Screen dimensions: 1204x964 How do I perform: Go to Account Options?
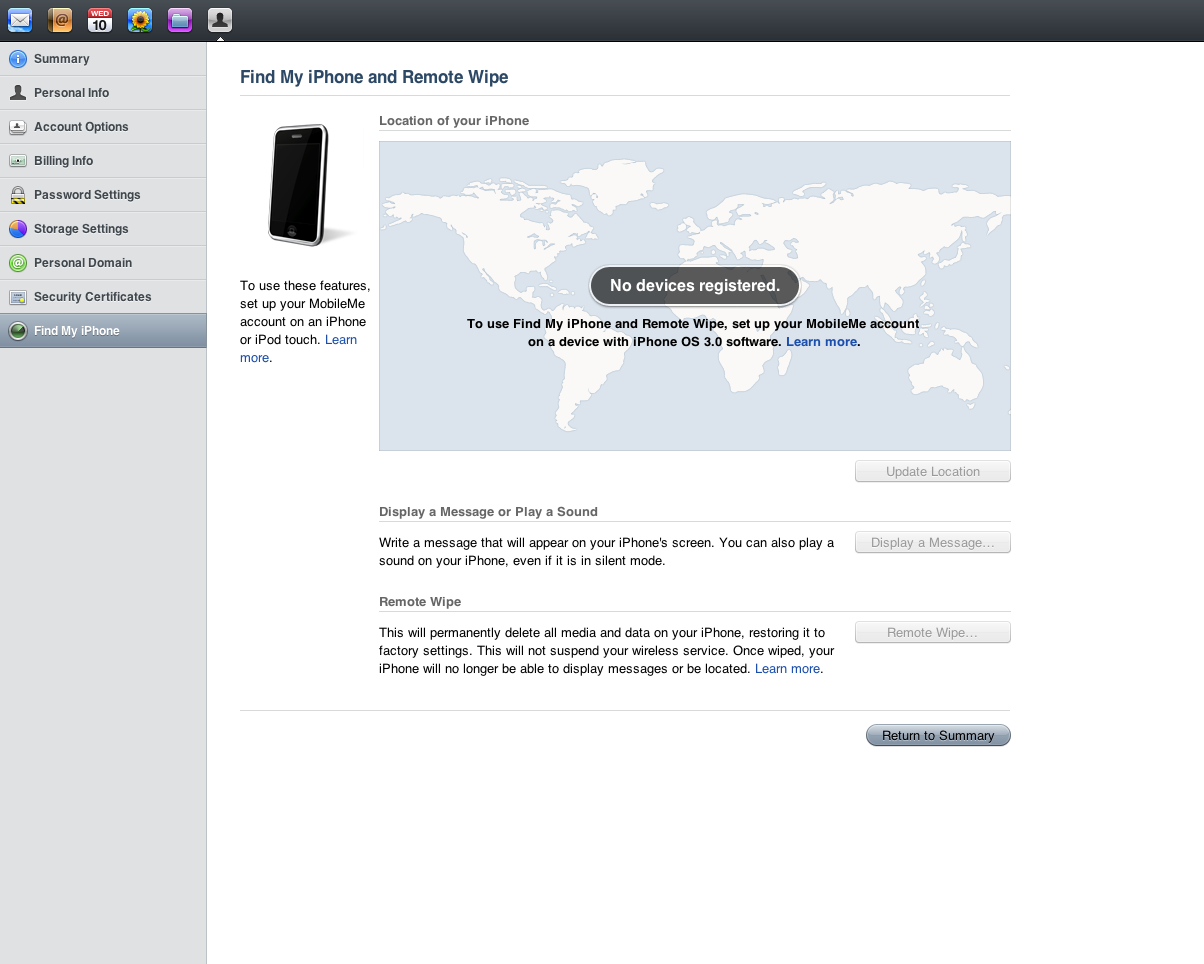(103, 127)
